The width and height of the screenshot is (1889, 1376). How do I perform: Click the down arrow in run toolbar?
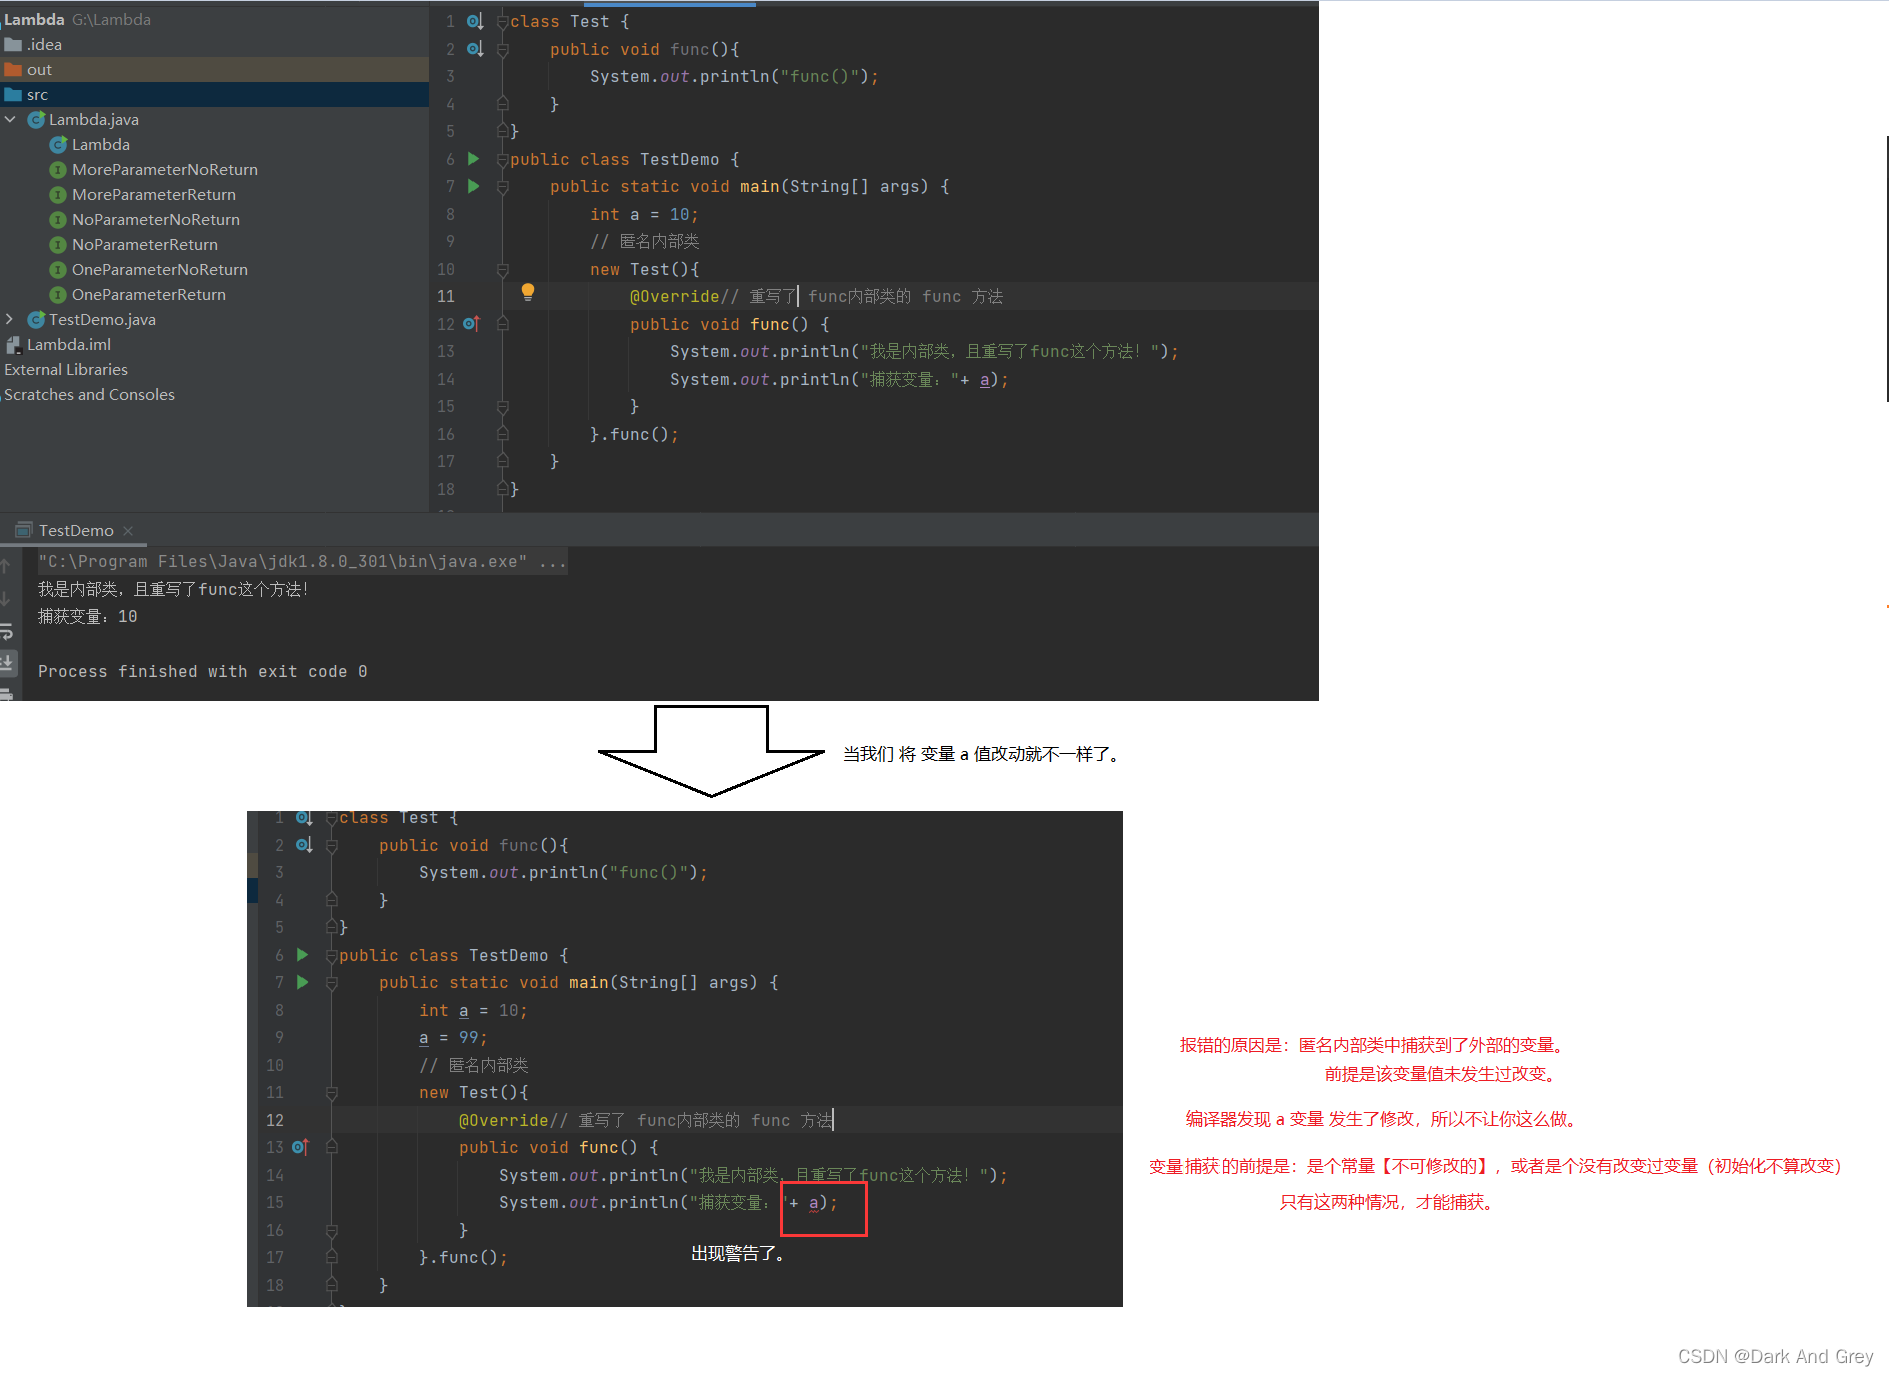[6, 599]
